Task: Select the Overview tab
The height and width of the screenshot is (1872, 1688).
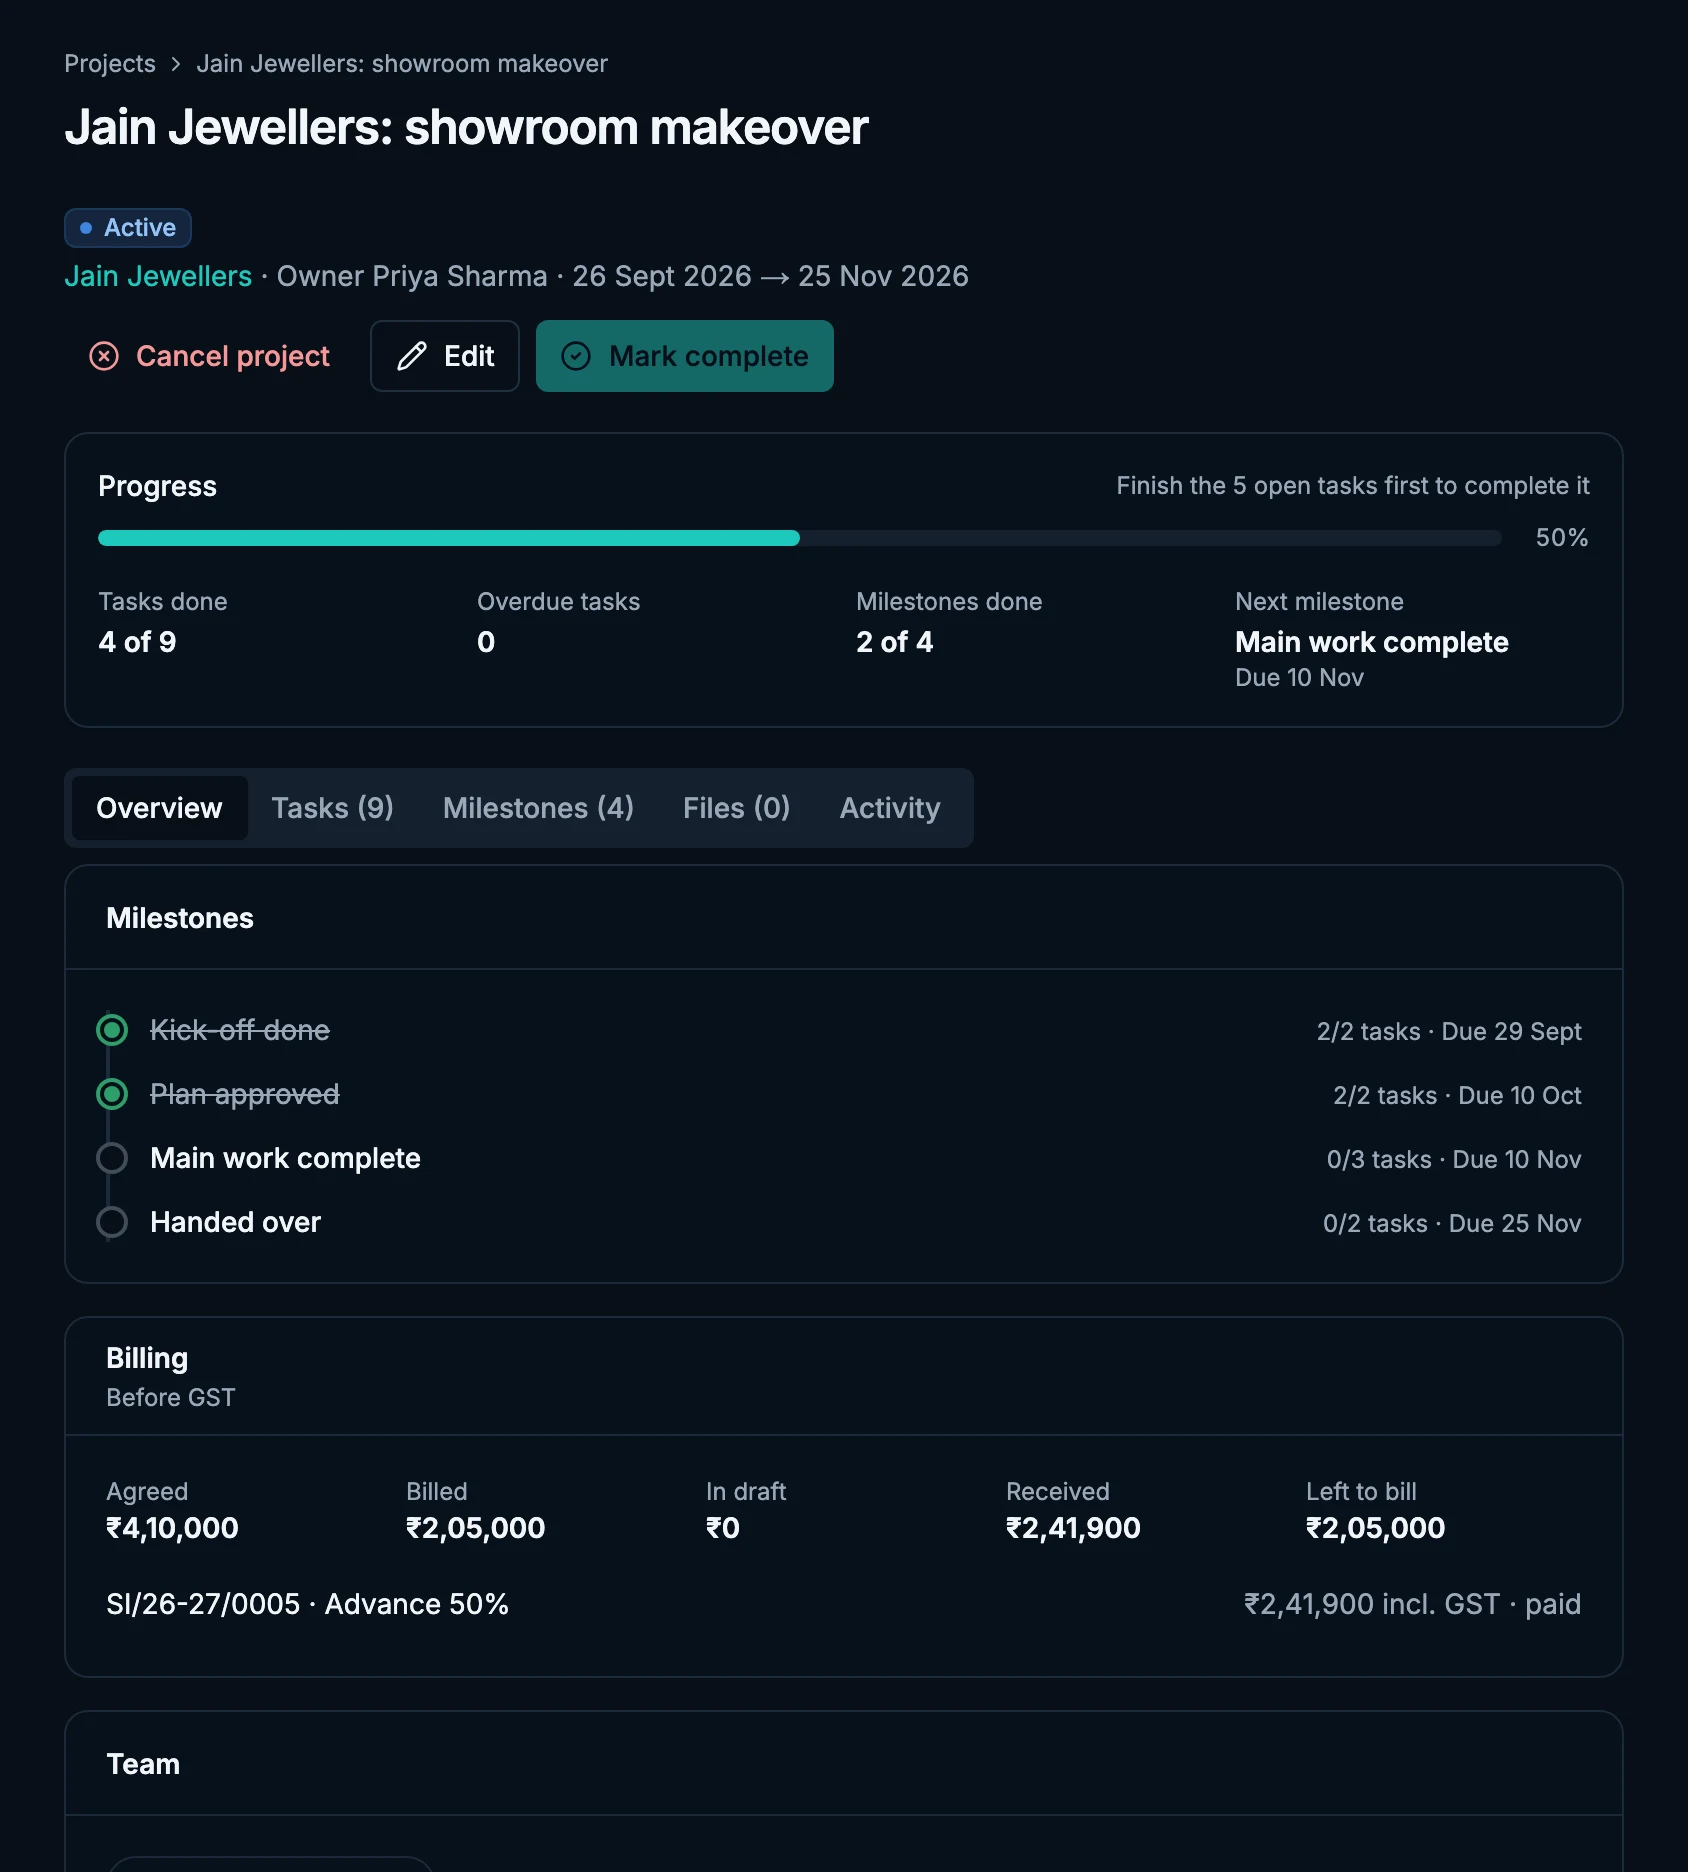Action: pyautogui.click(x=159, y=808)
